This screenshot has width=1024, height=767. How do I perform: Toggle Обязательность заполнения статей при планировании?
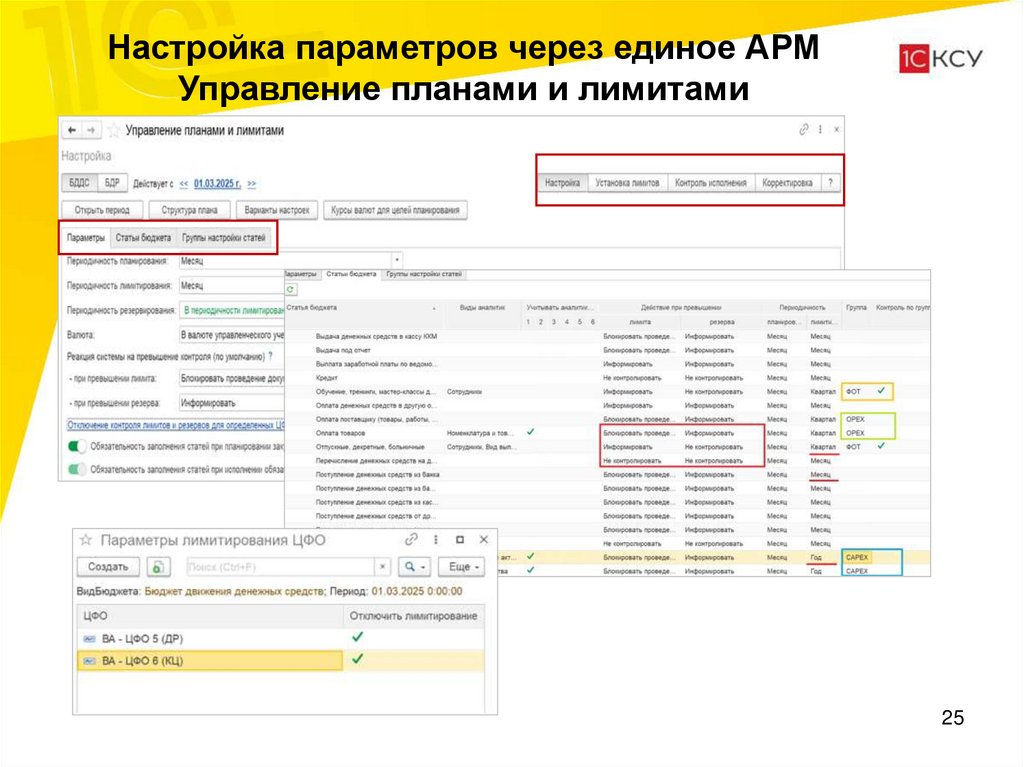pos(77,447)
